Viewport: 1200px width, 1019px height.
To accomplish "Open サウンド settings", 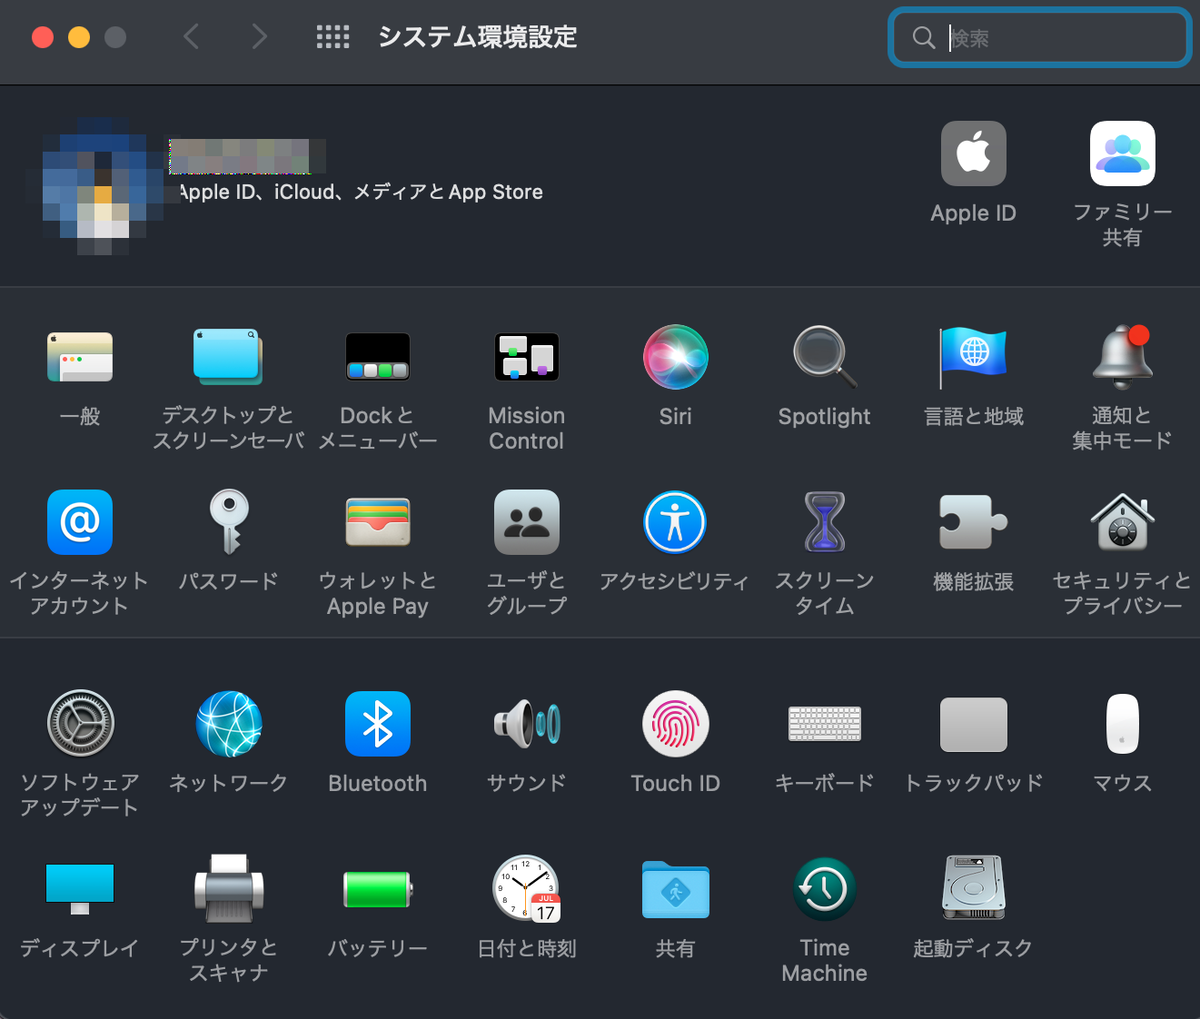I will [x=526, y=723].
